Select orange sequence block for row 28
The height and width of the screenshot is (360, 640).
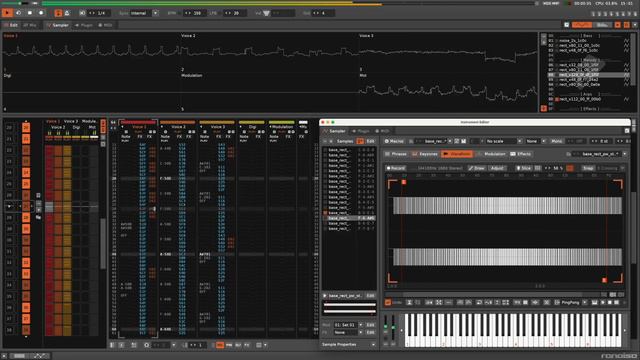(x=26, y=218)
